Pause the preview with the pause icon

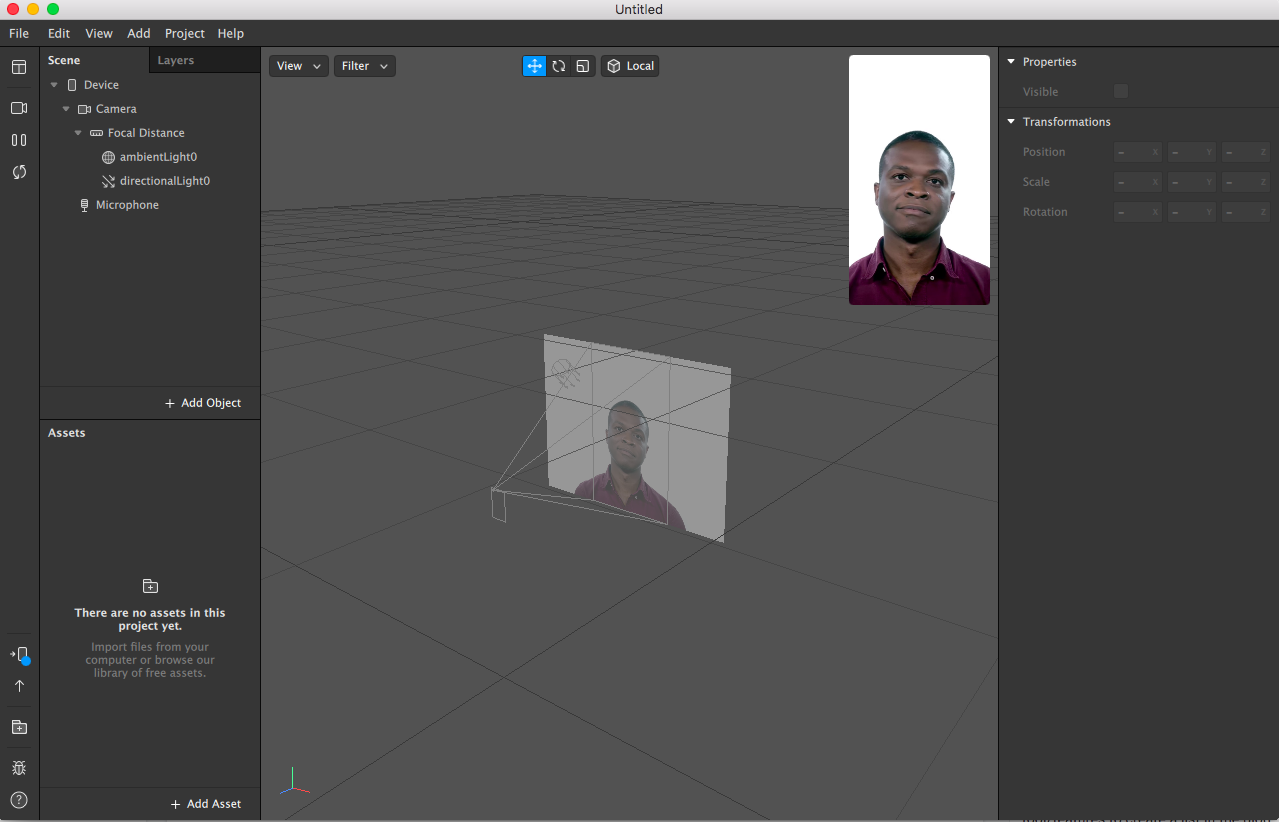[19, 140]
